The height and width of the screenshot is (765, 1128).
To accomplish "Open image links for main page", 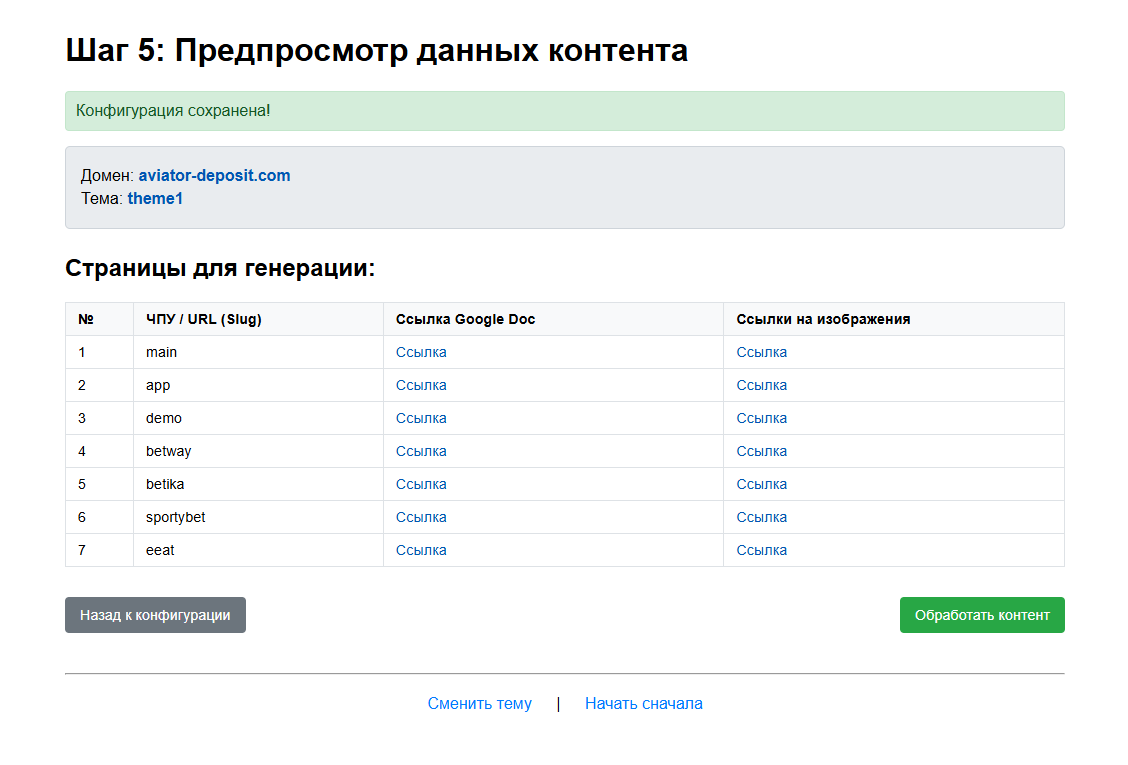I will [761, 352].
